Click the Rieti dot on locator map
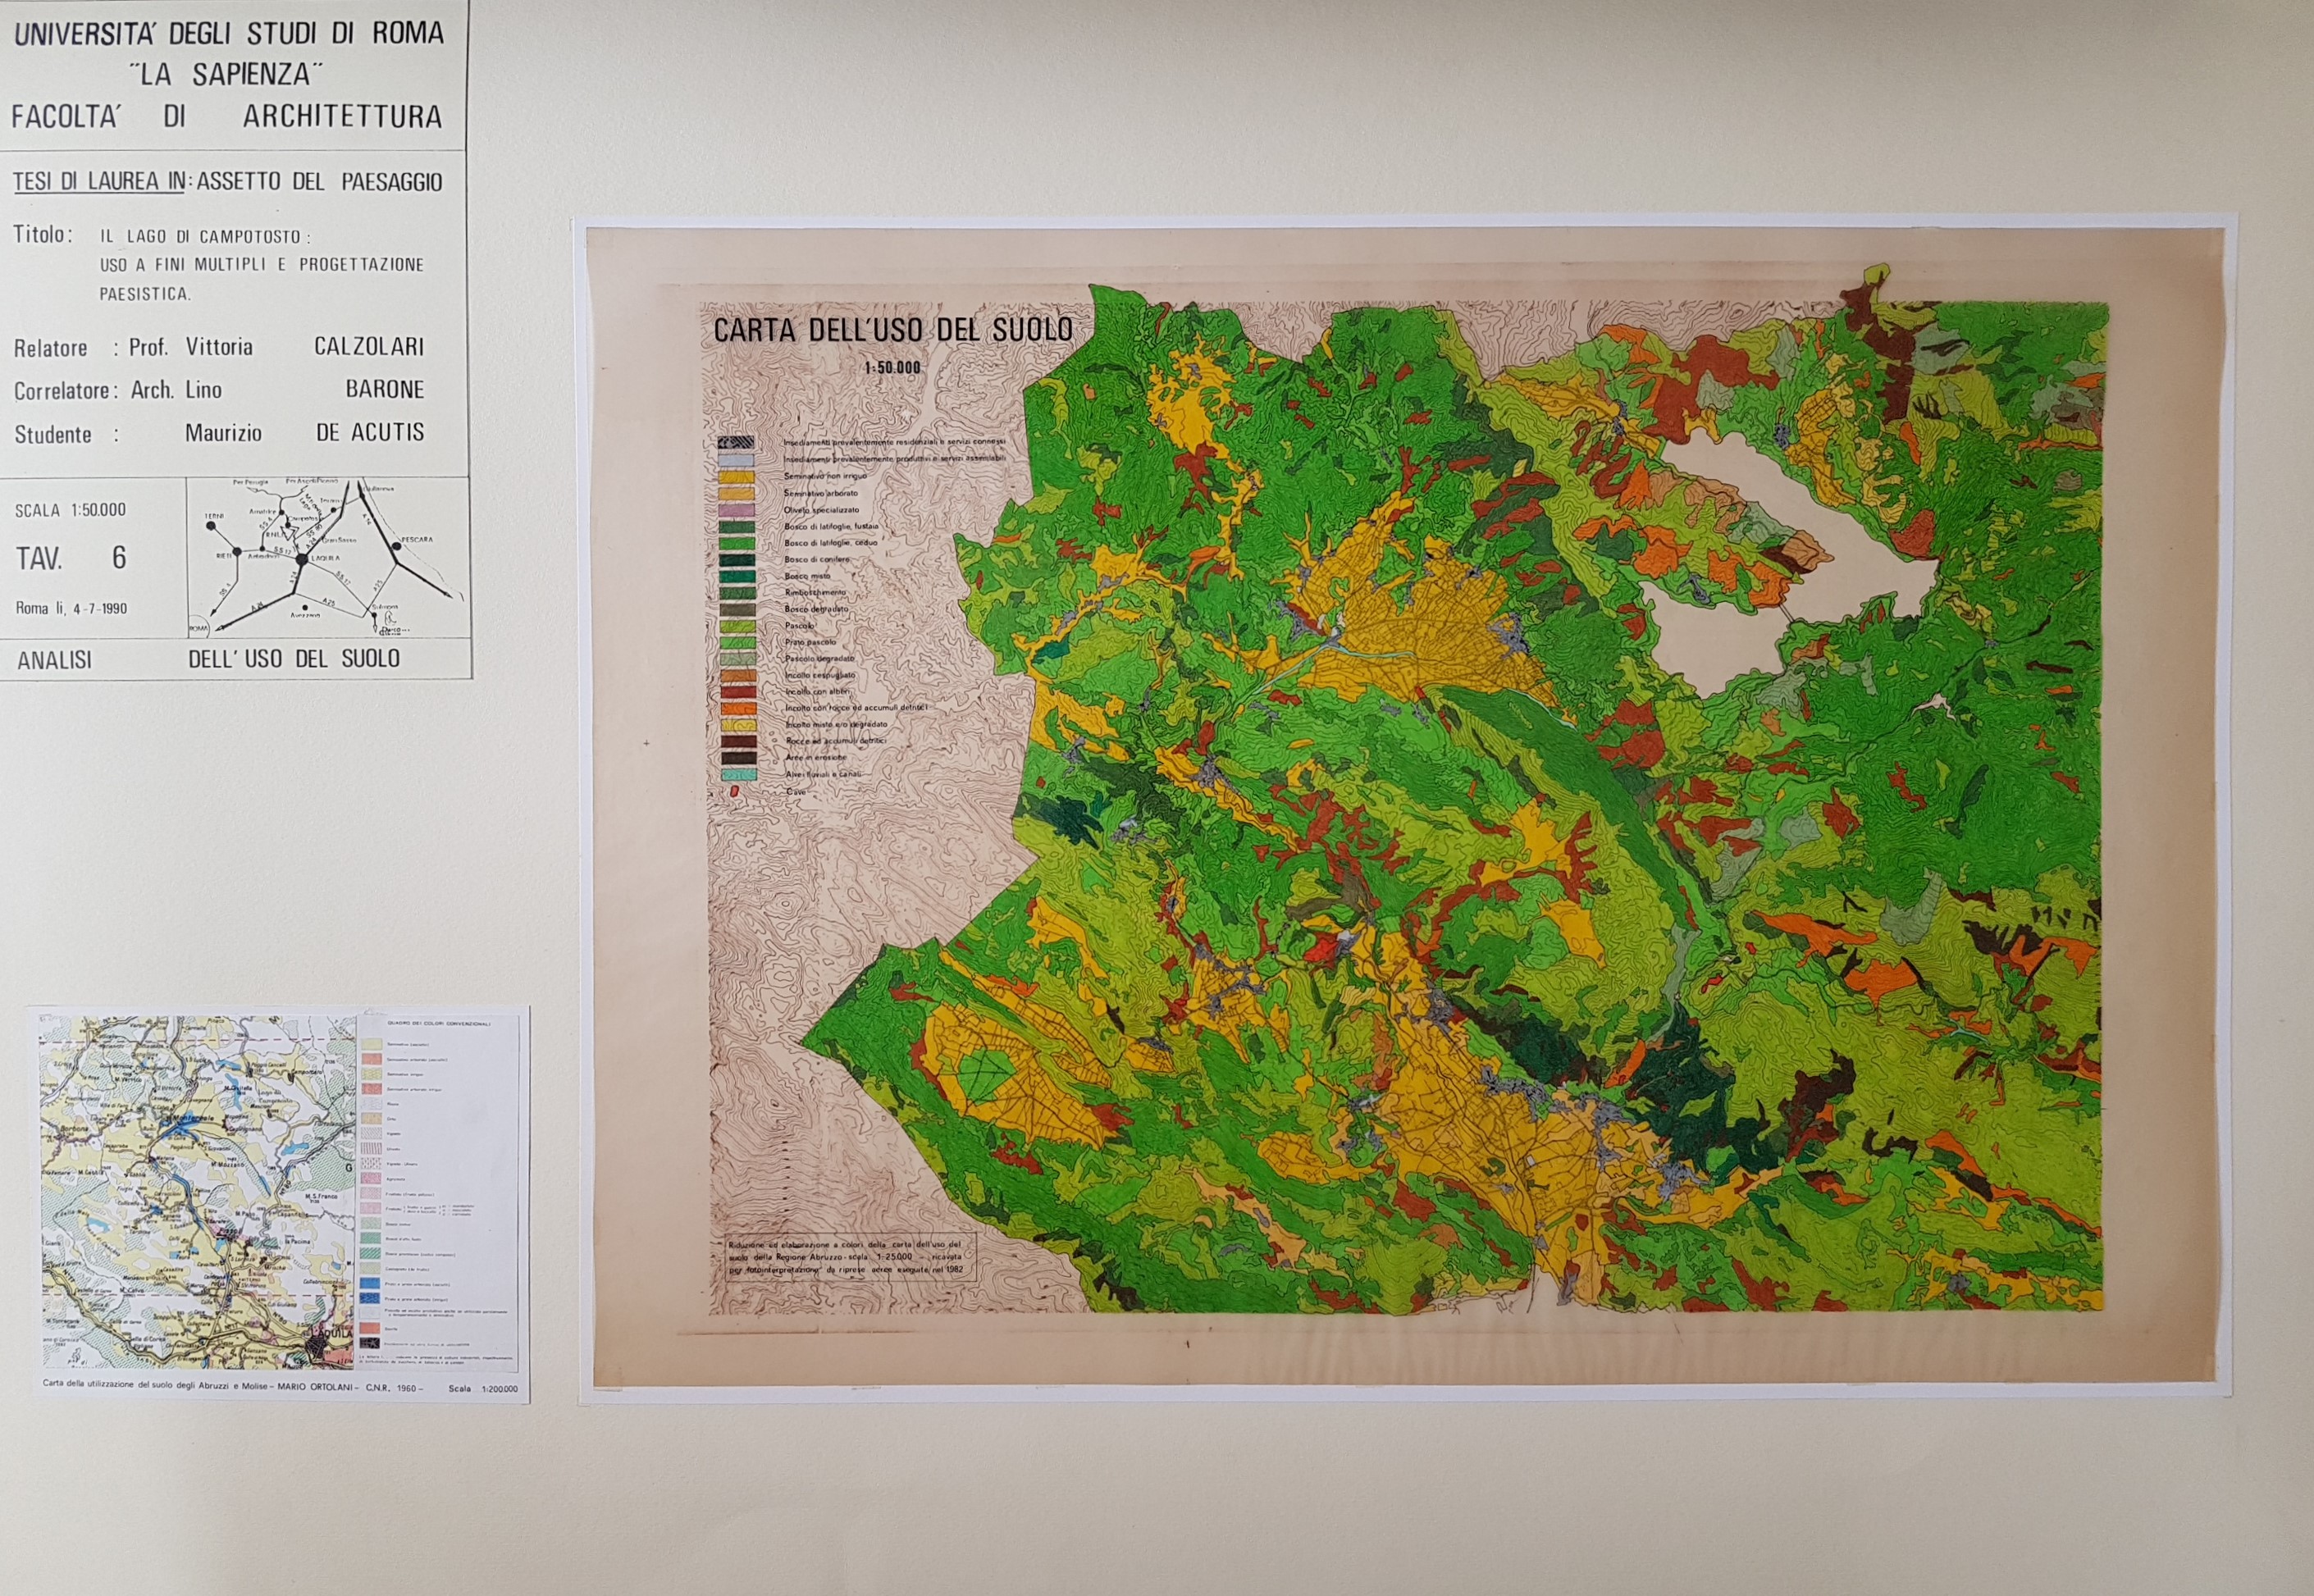The image size is (2314, 1596). [238, 552]
